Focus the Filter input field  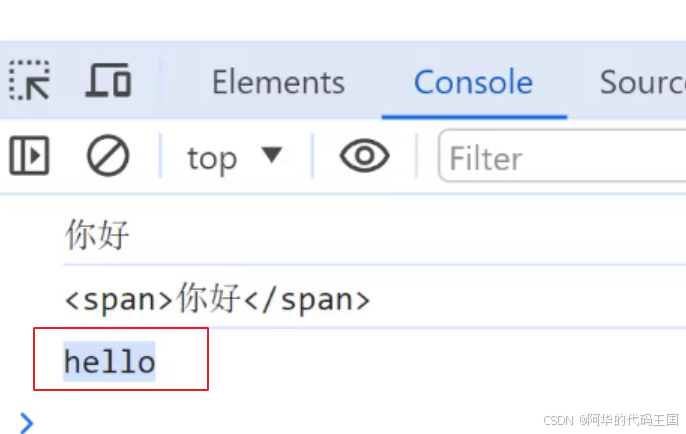tap(562, 156)
